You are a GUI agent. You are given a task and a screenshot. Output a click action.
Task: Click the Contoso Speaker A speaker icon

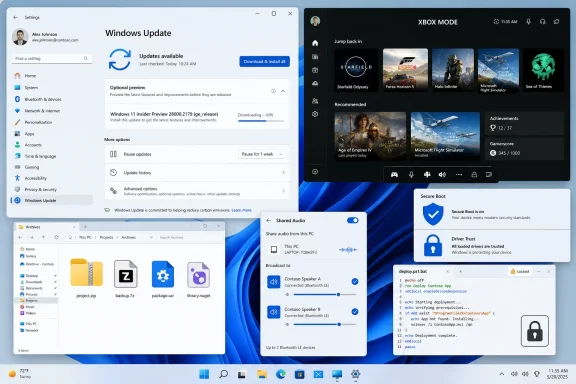click(274, 282)
